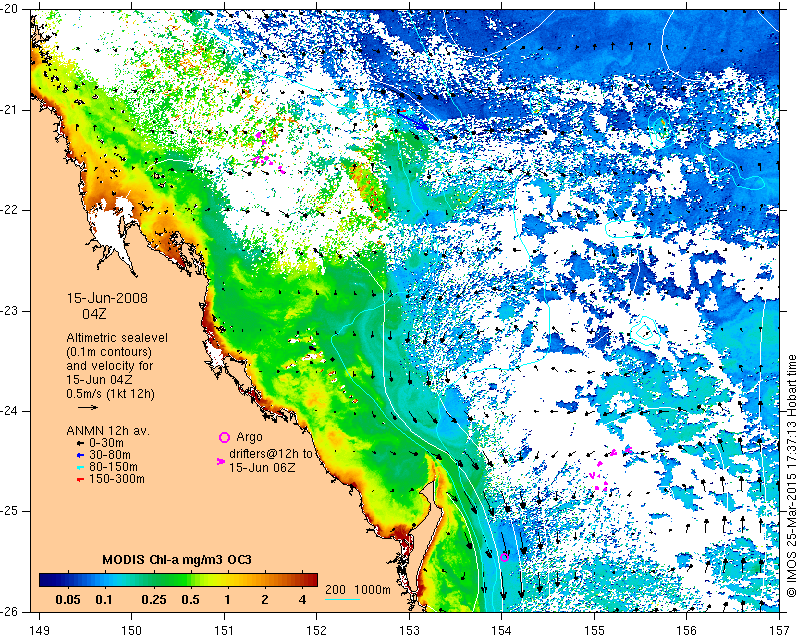Click the '155' longitude axis label
The height and width of the screenshot is (640, 800).
(594, 631)
